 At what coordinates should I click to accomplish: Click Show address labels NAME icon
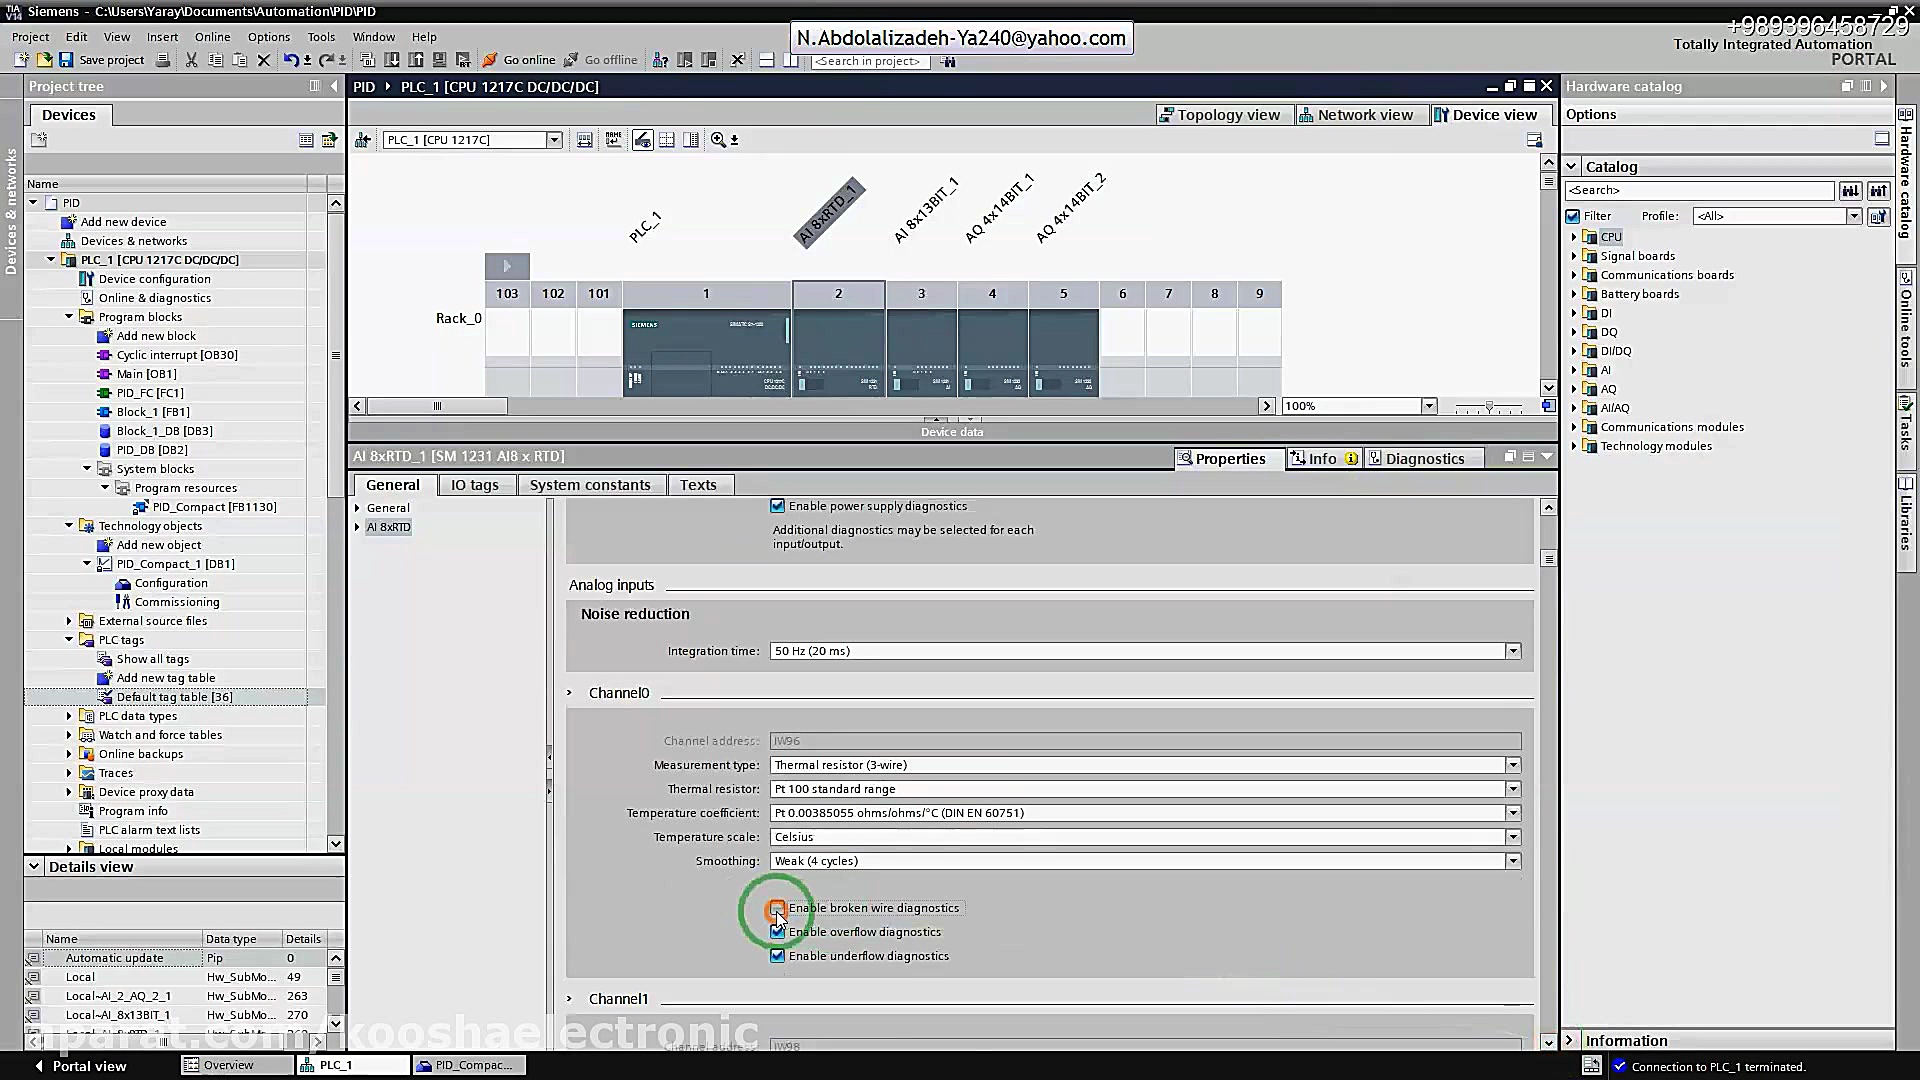[613, 140]
